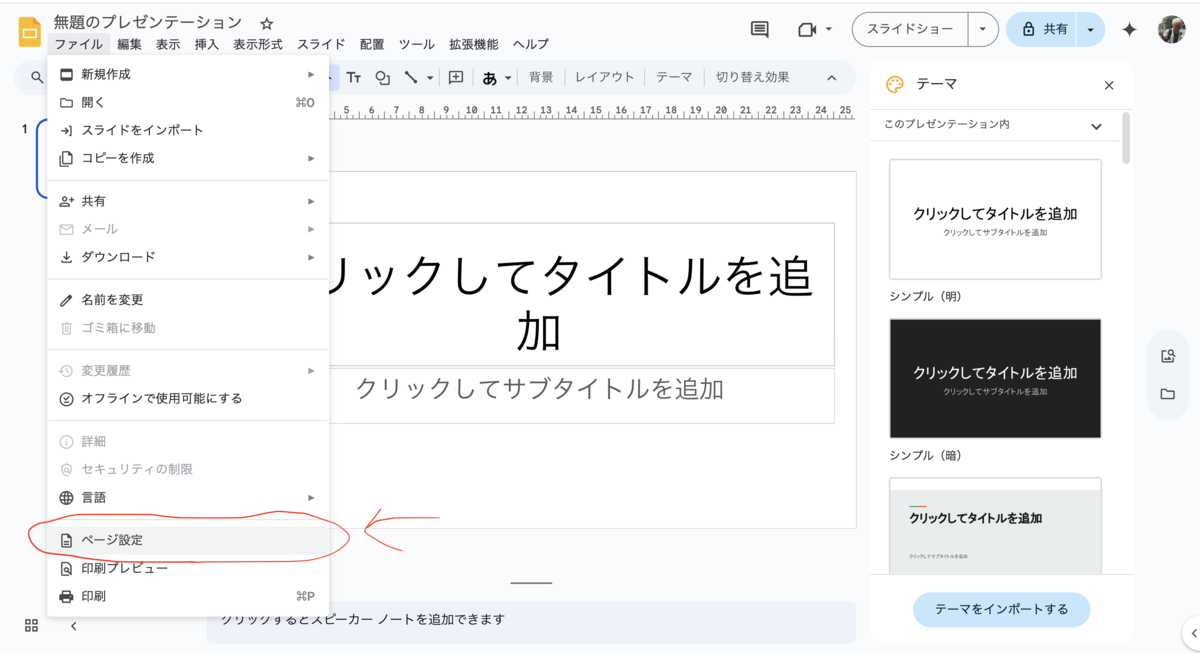Image resolution: width=1200 pixels, height=654 pixels.
Task: Expand the 新規作成 submenu
Action: (188, 74)
